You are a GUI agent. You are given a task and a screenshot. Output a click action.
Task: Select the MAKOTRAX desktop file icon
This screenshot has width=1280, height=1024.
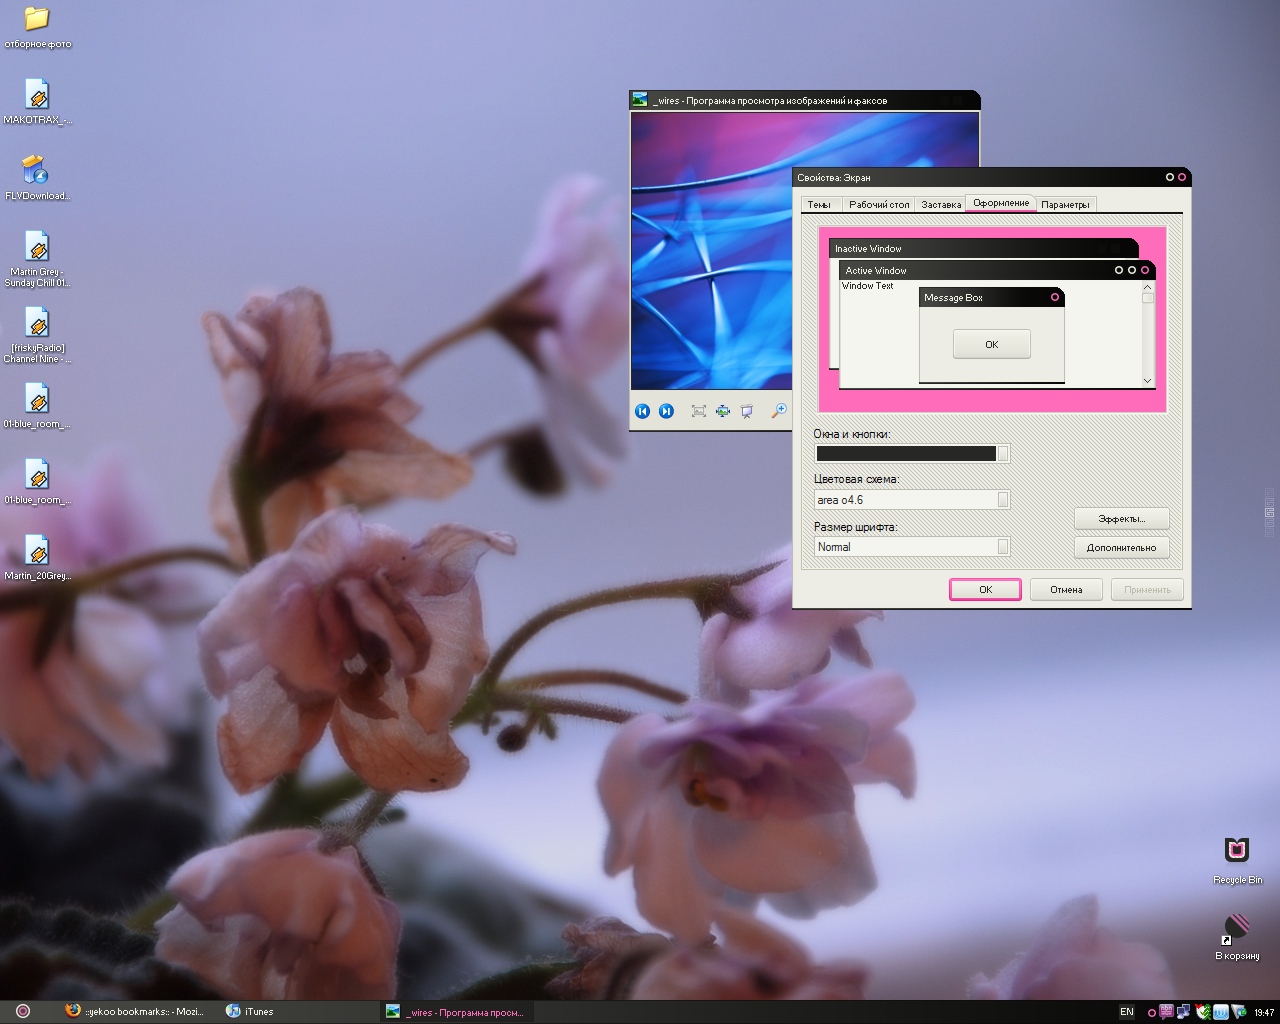click(x=37, y=103)
